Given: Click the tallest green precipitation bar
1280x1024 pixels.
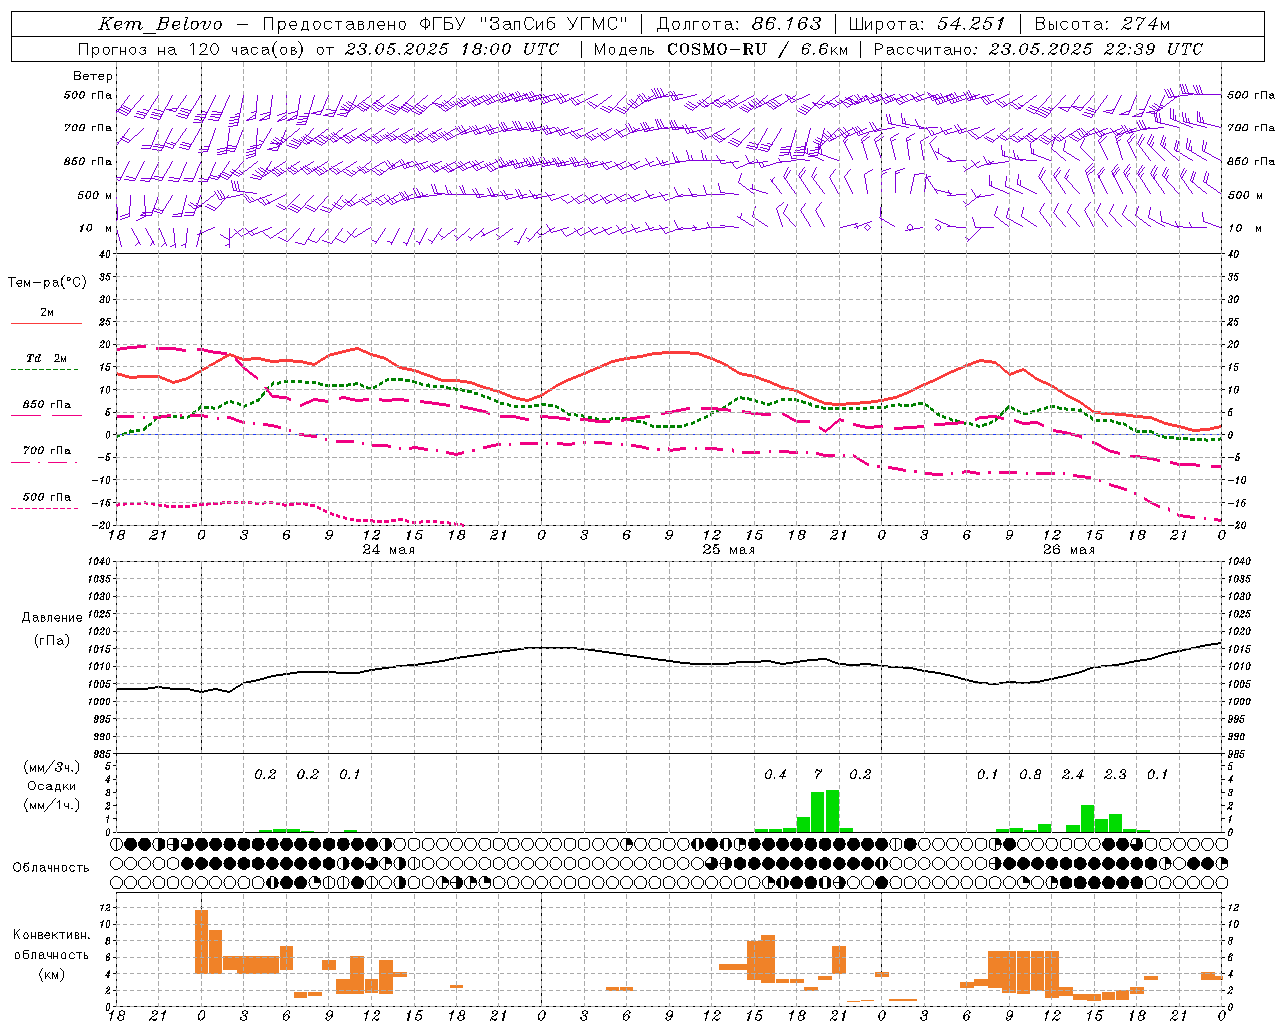Looking at the screenshot, I should pos(832,811).
